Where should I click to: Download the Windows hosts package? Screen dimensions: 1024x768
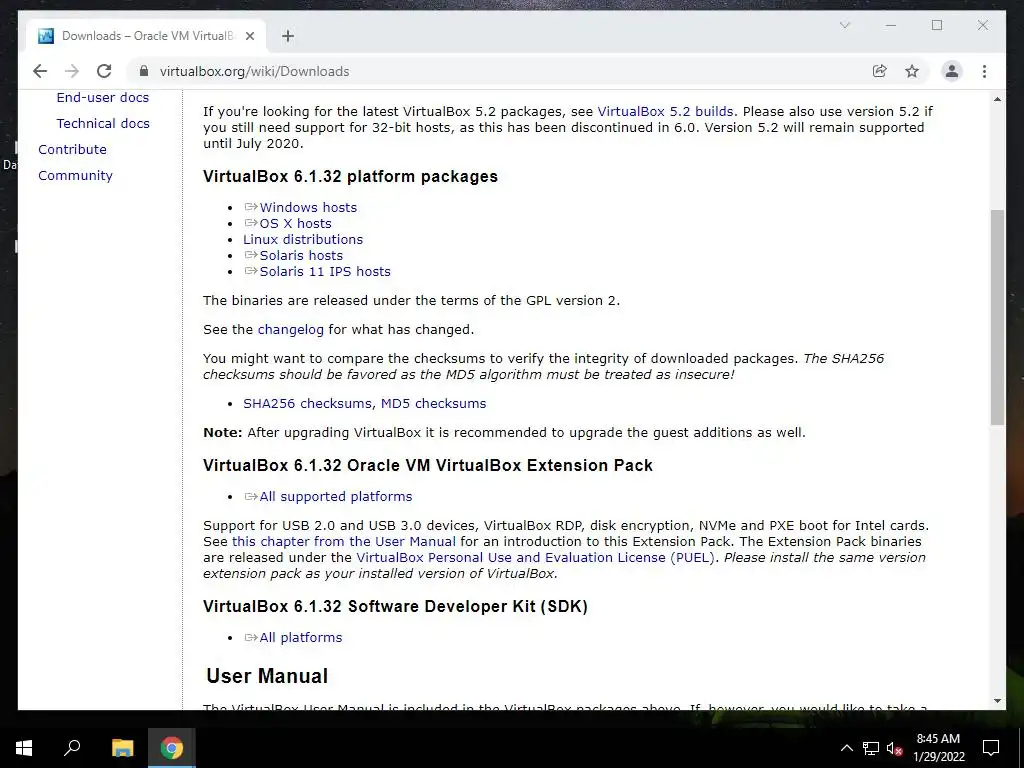(308, 208)
